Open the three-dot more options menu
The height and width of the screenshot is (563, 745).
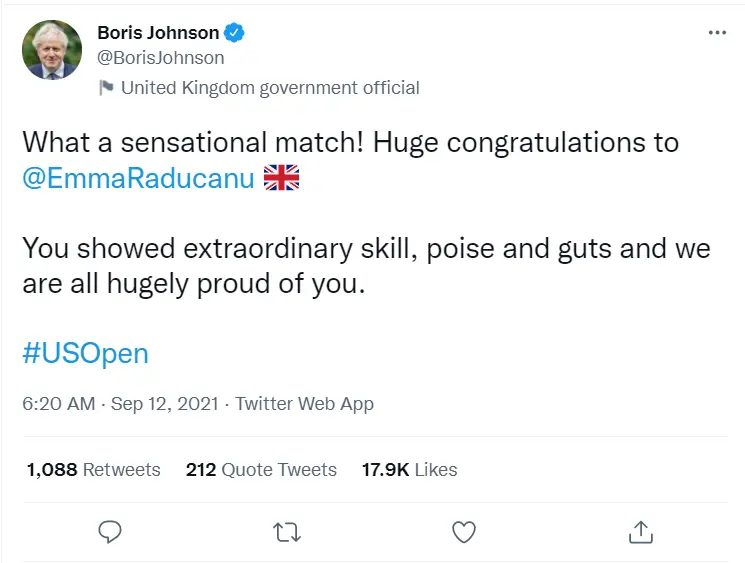717,32
